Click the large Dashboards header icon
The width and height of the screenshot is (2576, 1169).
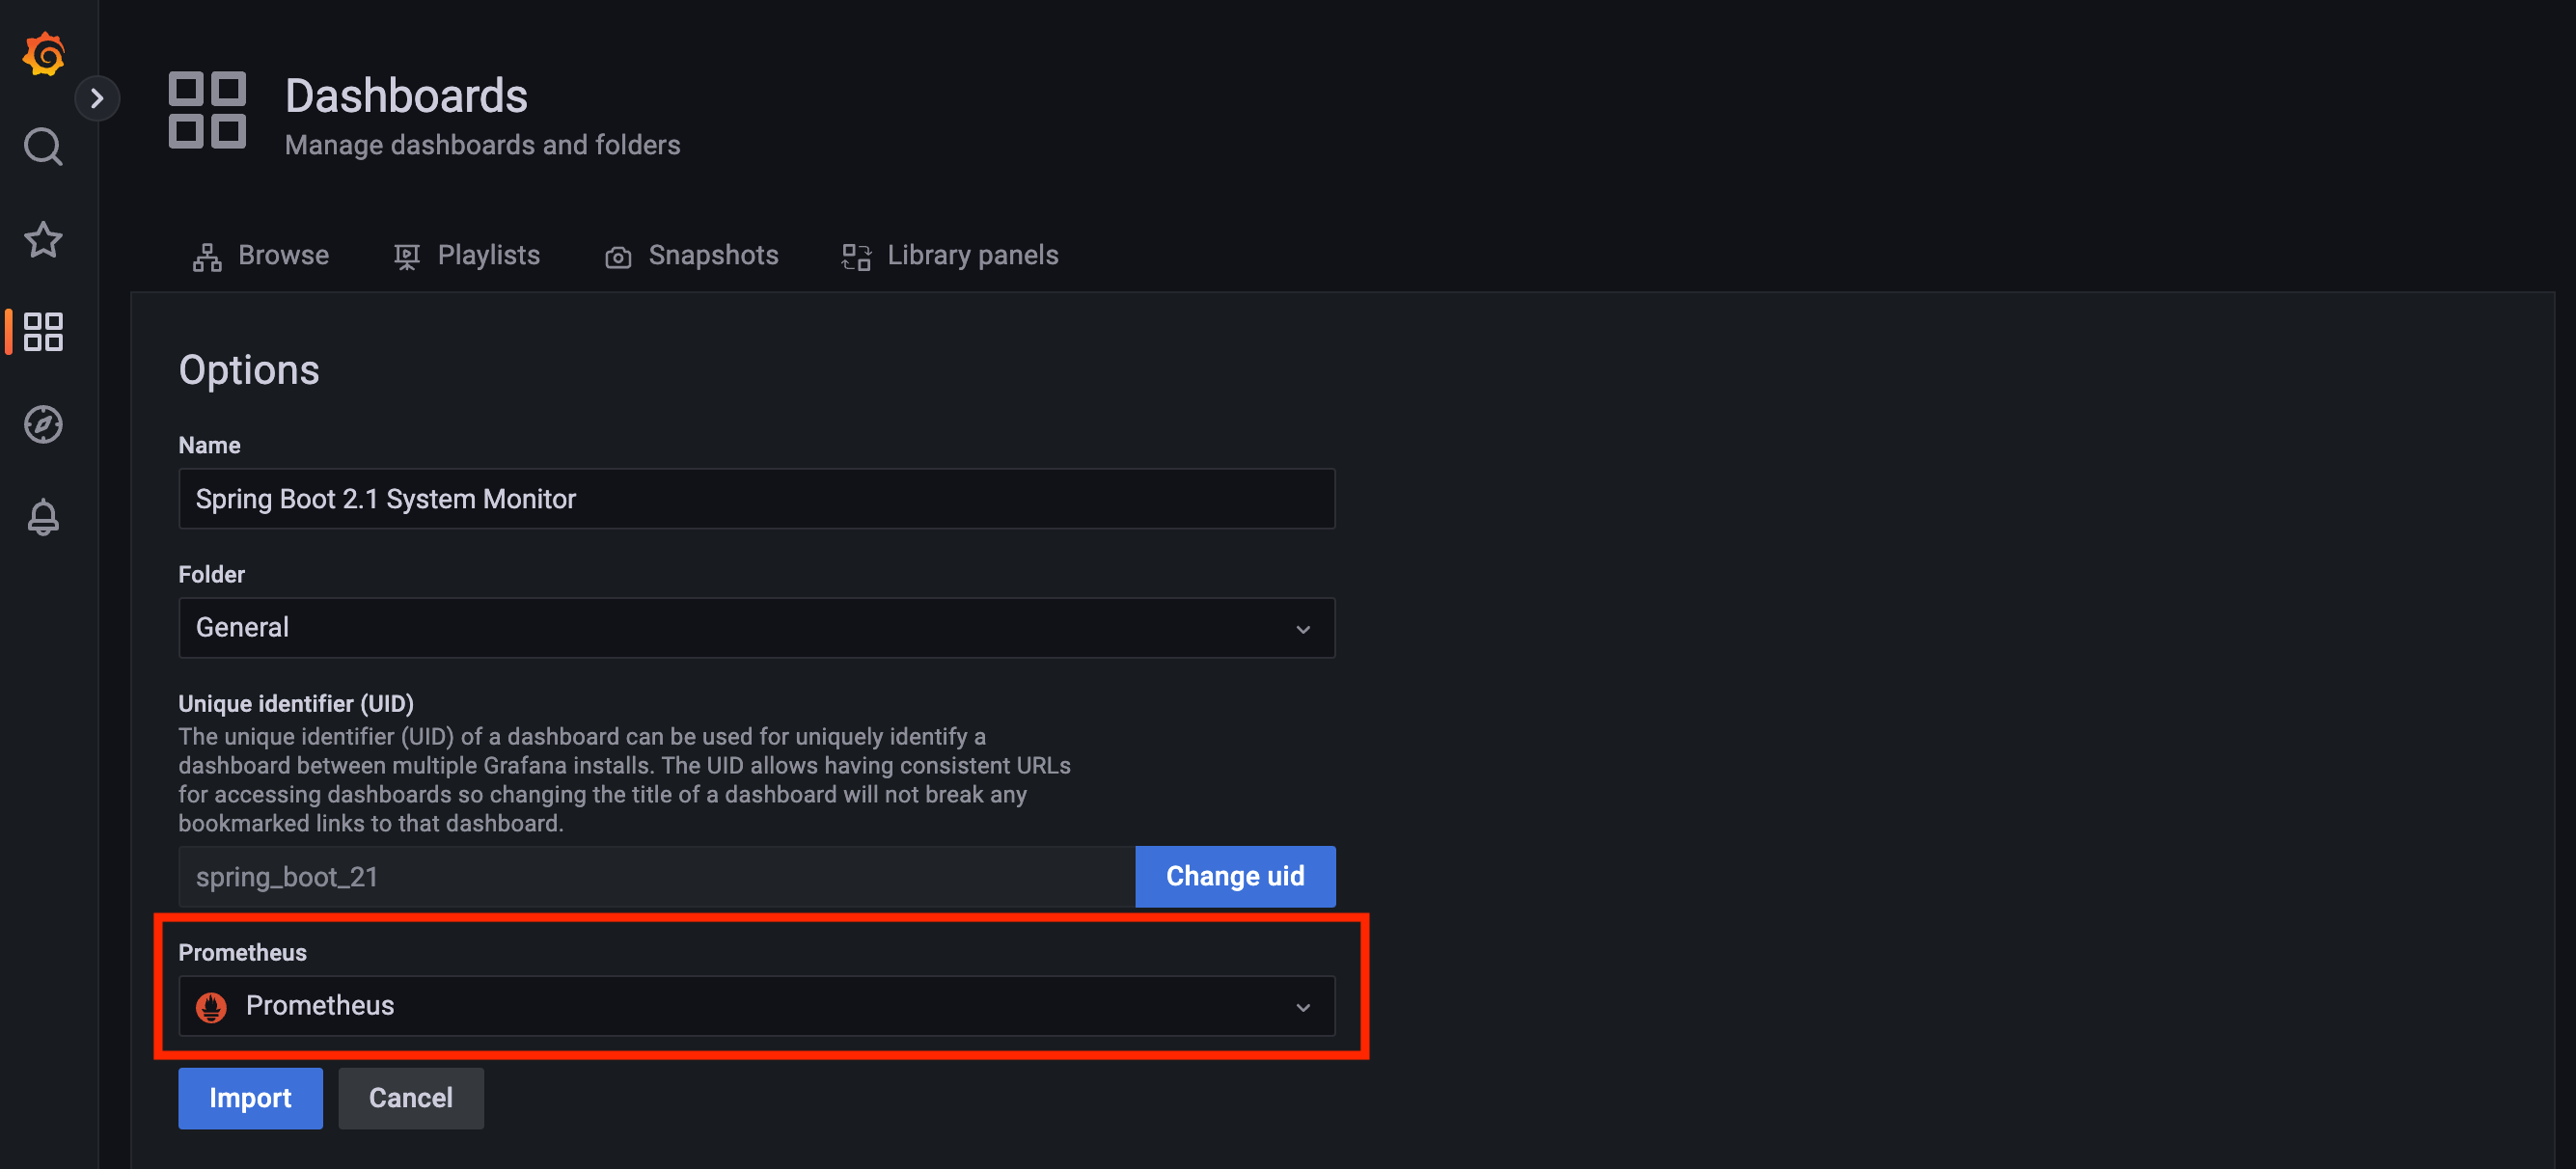pyautogui.click(x=207, y=110)
